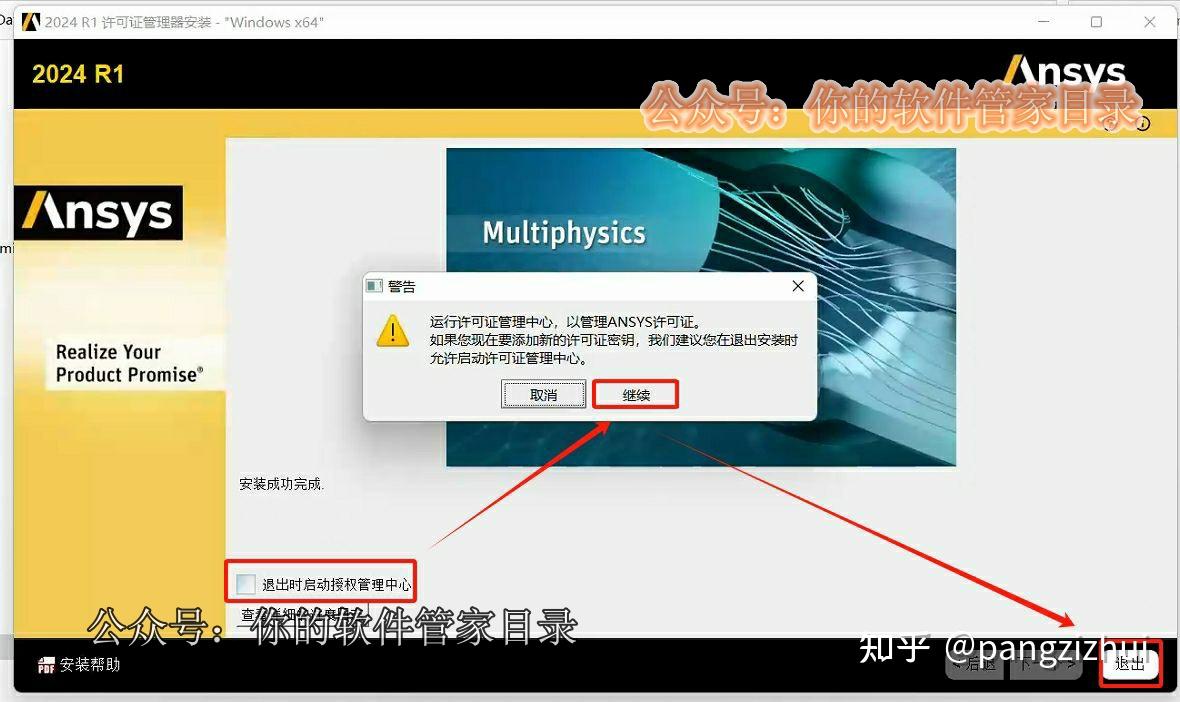1180x702 pixels.
Task: Click the 退出 button at the bottom right
Action: [x=1130, y=665]
